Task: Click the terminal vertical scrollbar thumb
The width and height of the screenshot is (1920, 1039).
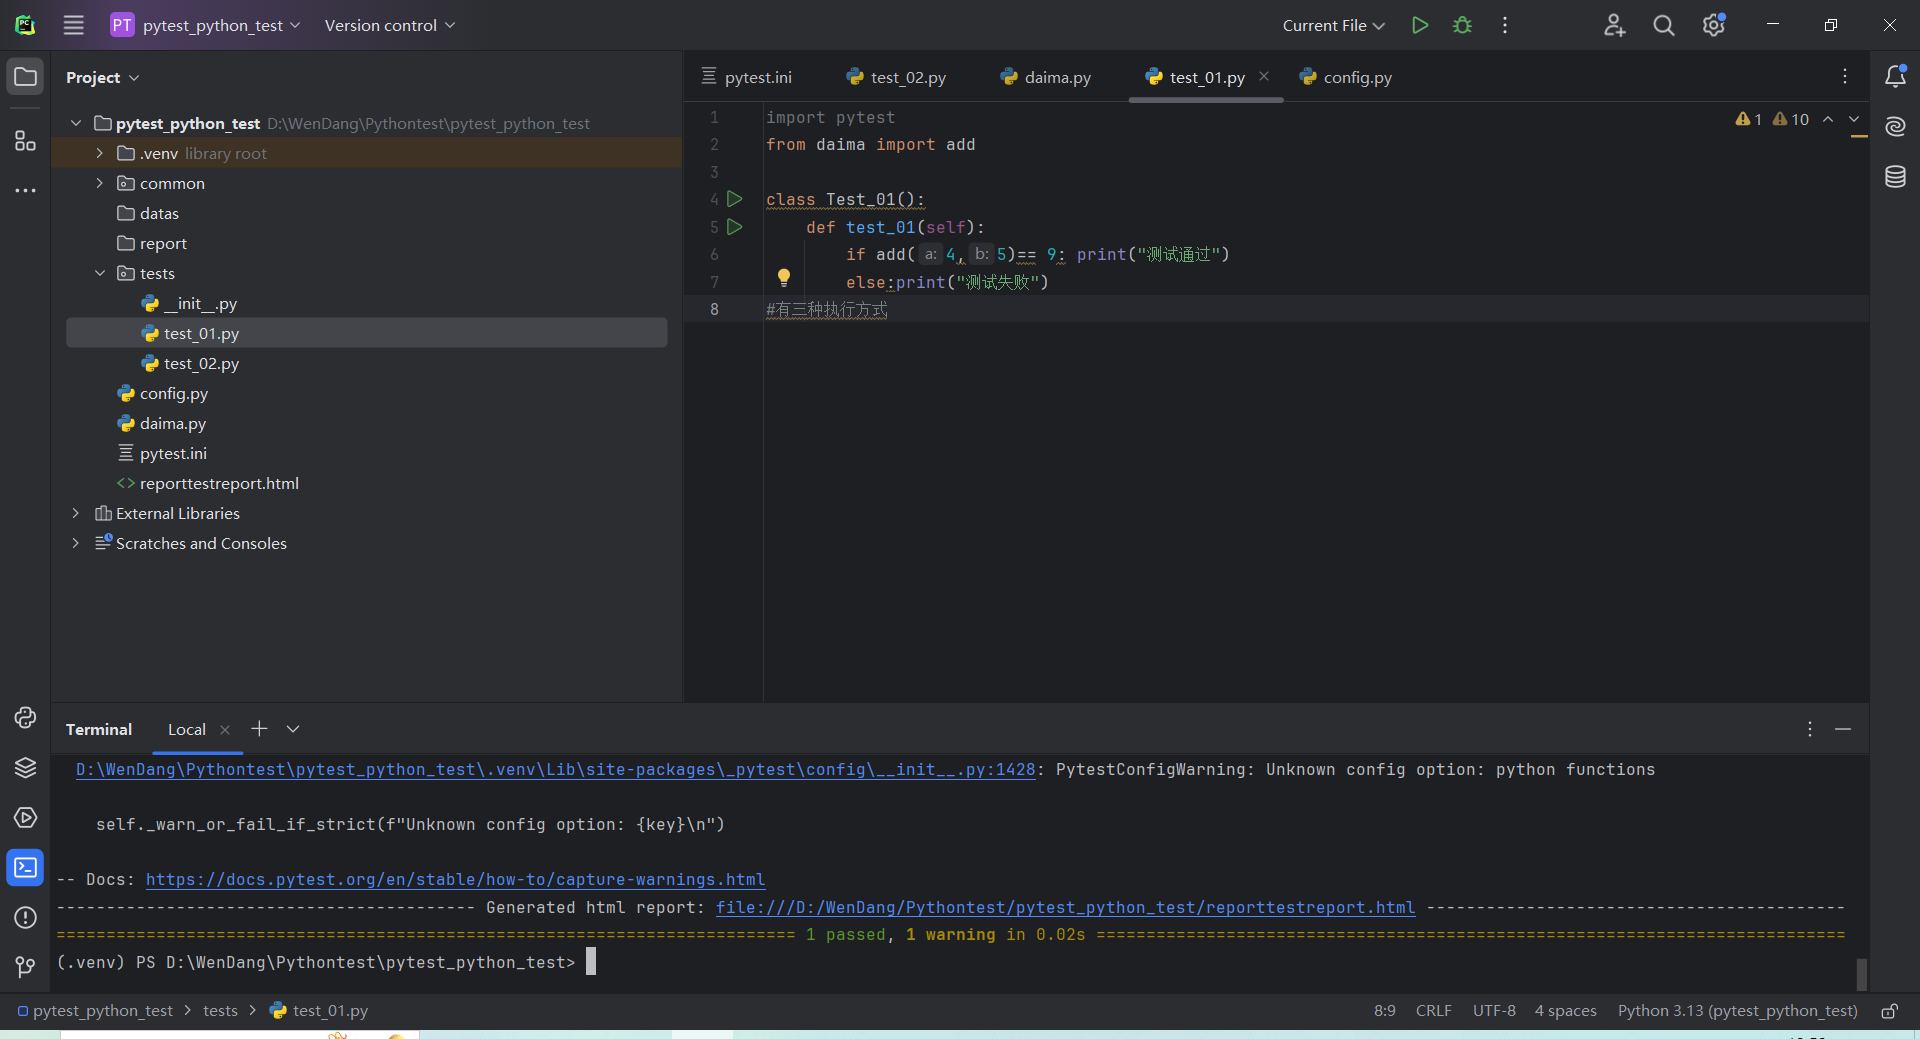Action: coord(1861,973)
